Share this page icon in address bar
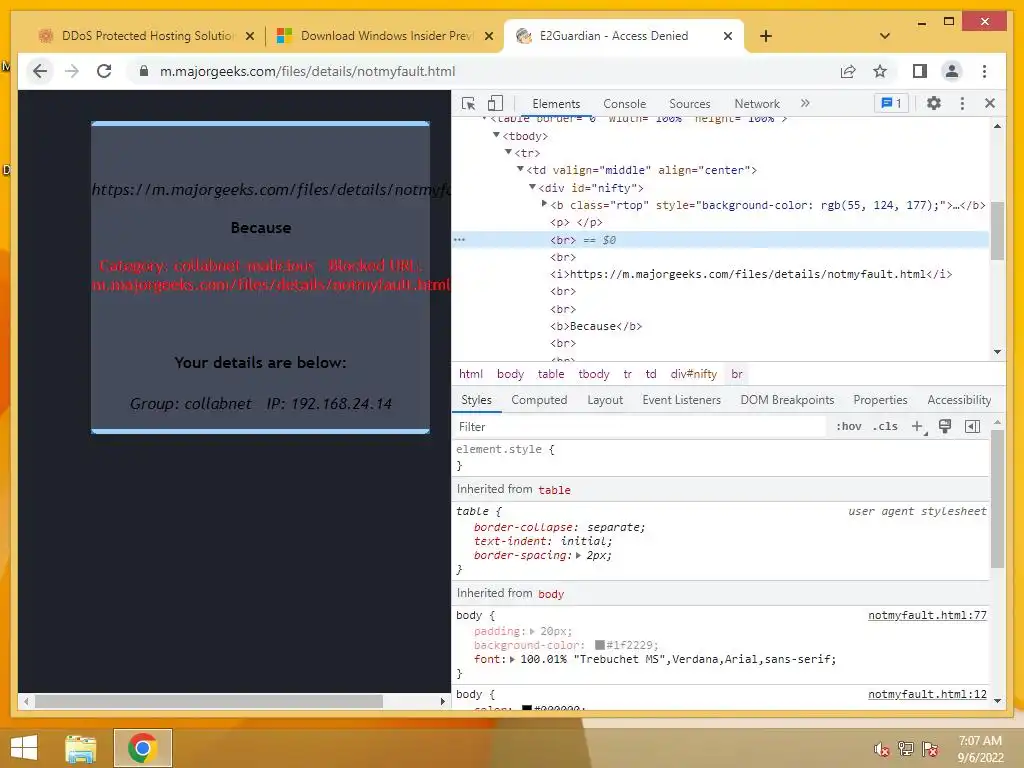Screen dimensions: 1024x768 (848, 71)
